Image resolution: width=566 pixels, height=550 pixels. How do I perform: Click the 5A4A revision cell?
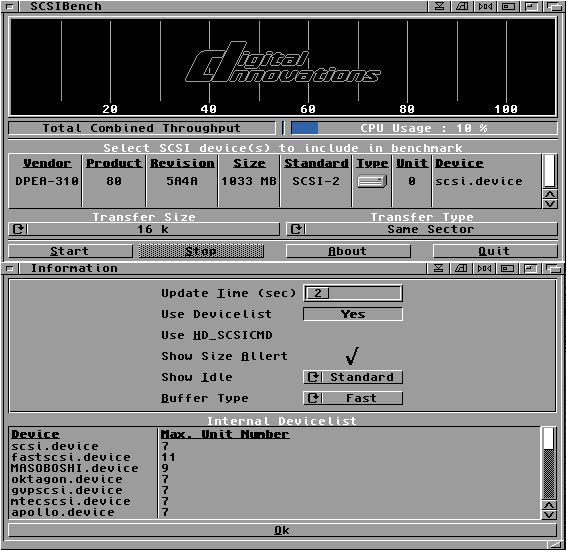click(x=182, y=181)
